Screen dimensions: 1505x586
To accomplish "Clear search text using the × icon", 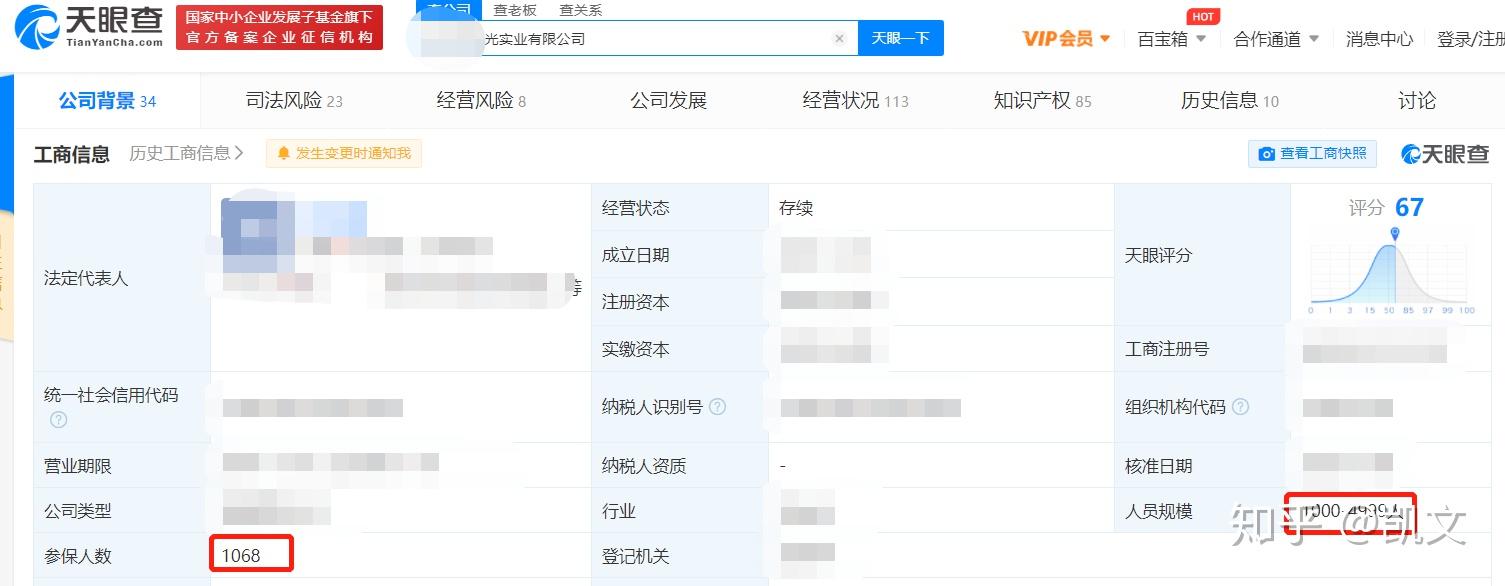I will point(840,38).
